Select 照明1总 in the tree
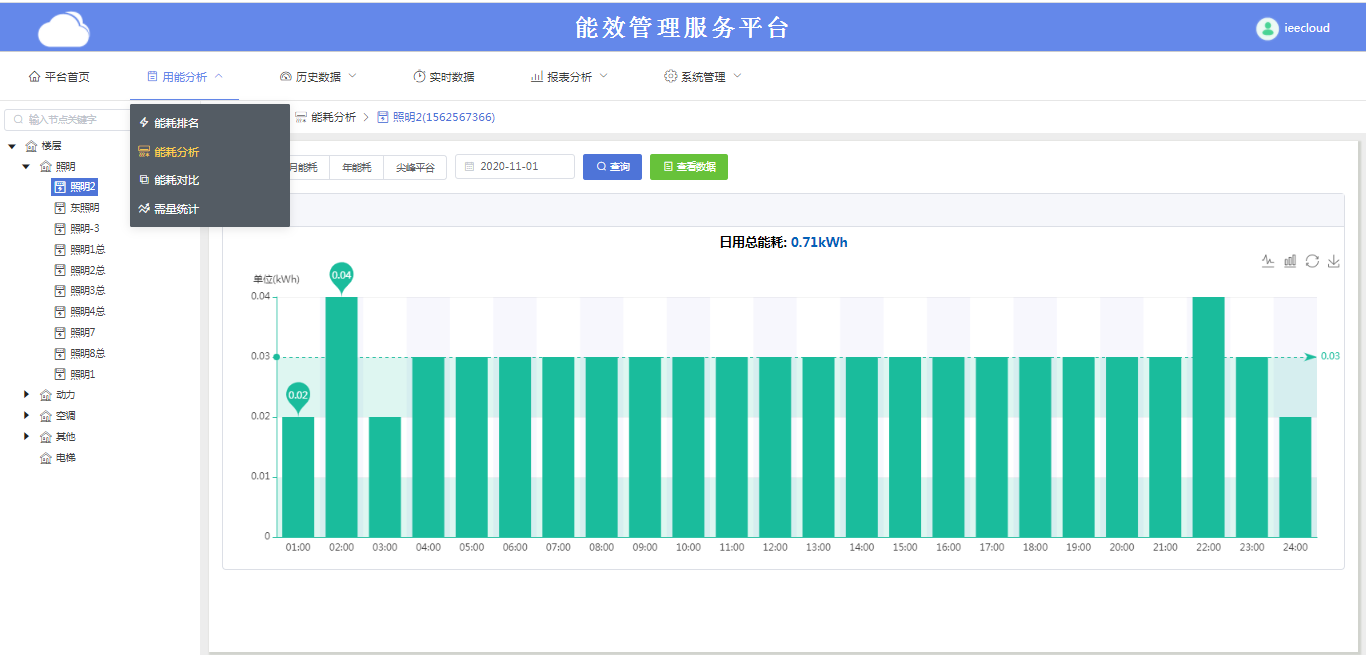Image resolution: width=1366 pixels, height=655 pixels. pos(87,249)
